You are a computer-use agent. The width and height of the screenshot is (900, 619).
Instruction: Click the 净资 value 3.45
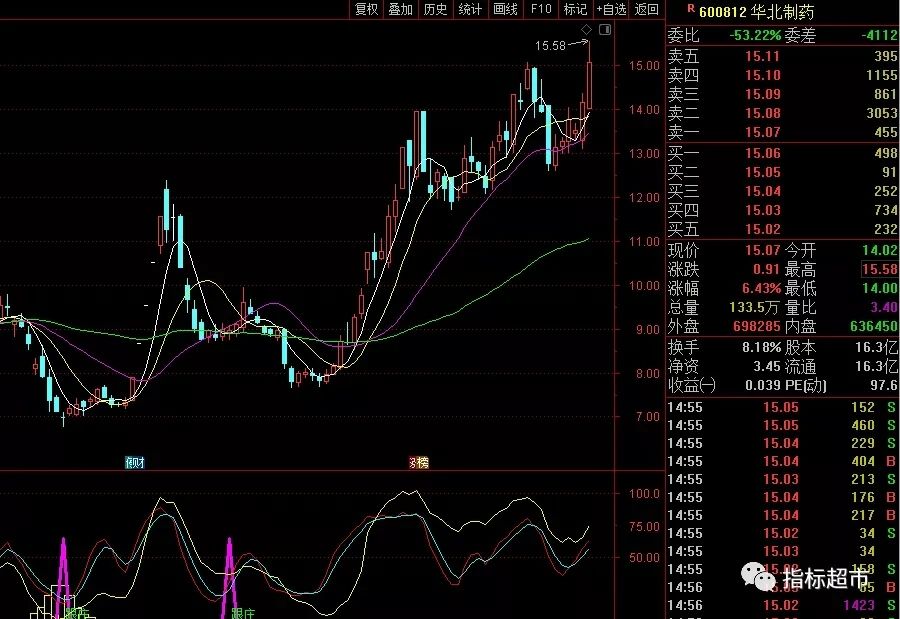click(x=766, y=366)
